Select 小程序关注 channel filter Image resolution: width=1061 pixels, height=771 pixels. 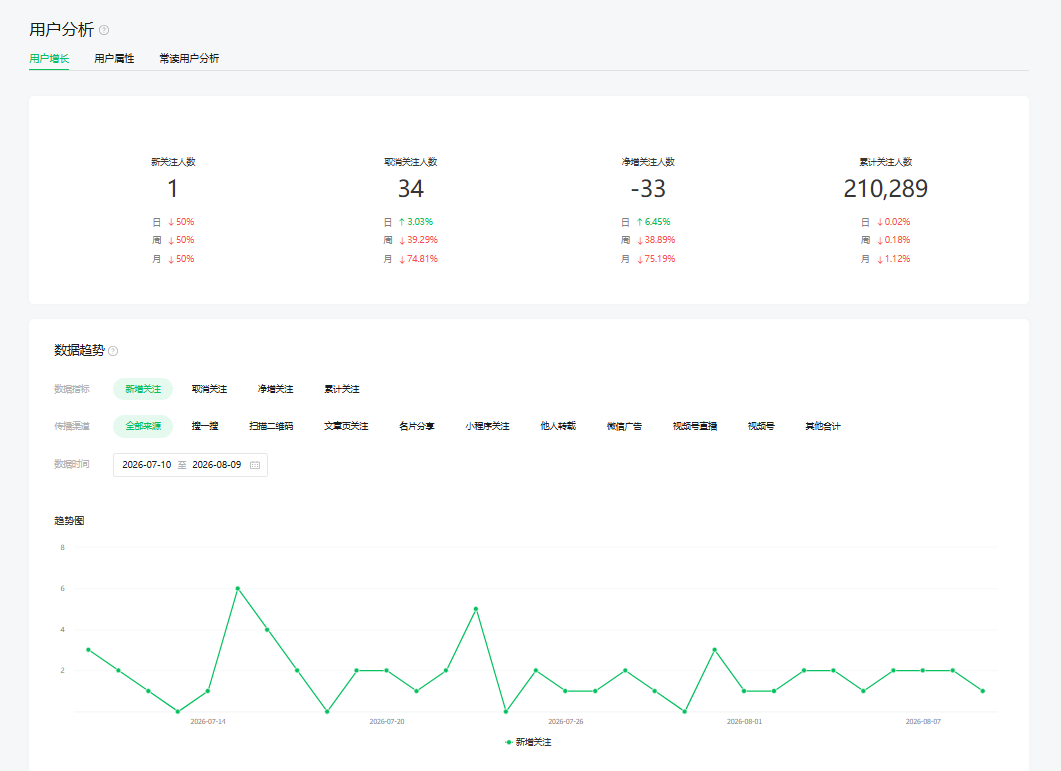click(487, 426)
